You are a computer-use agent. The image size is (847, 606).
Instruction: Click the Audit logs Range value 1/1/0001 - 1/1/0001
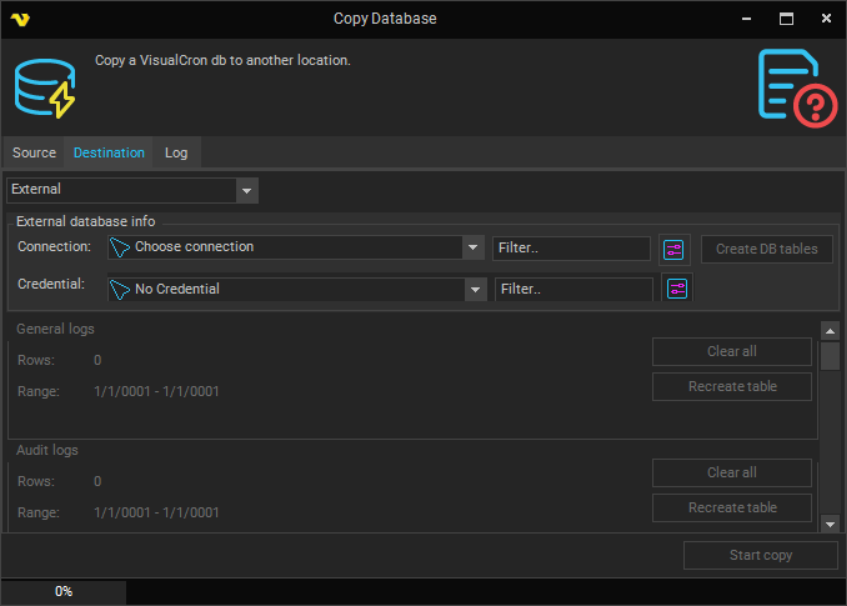tap(157, 512)
